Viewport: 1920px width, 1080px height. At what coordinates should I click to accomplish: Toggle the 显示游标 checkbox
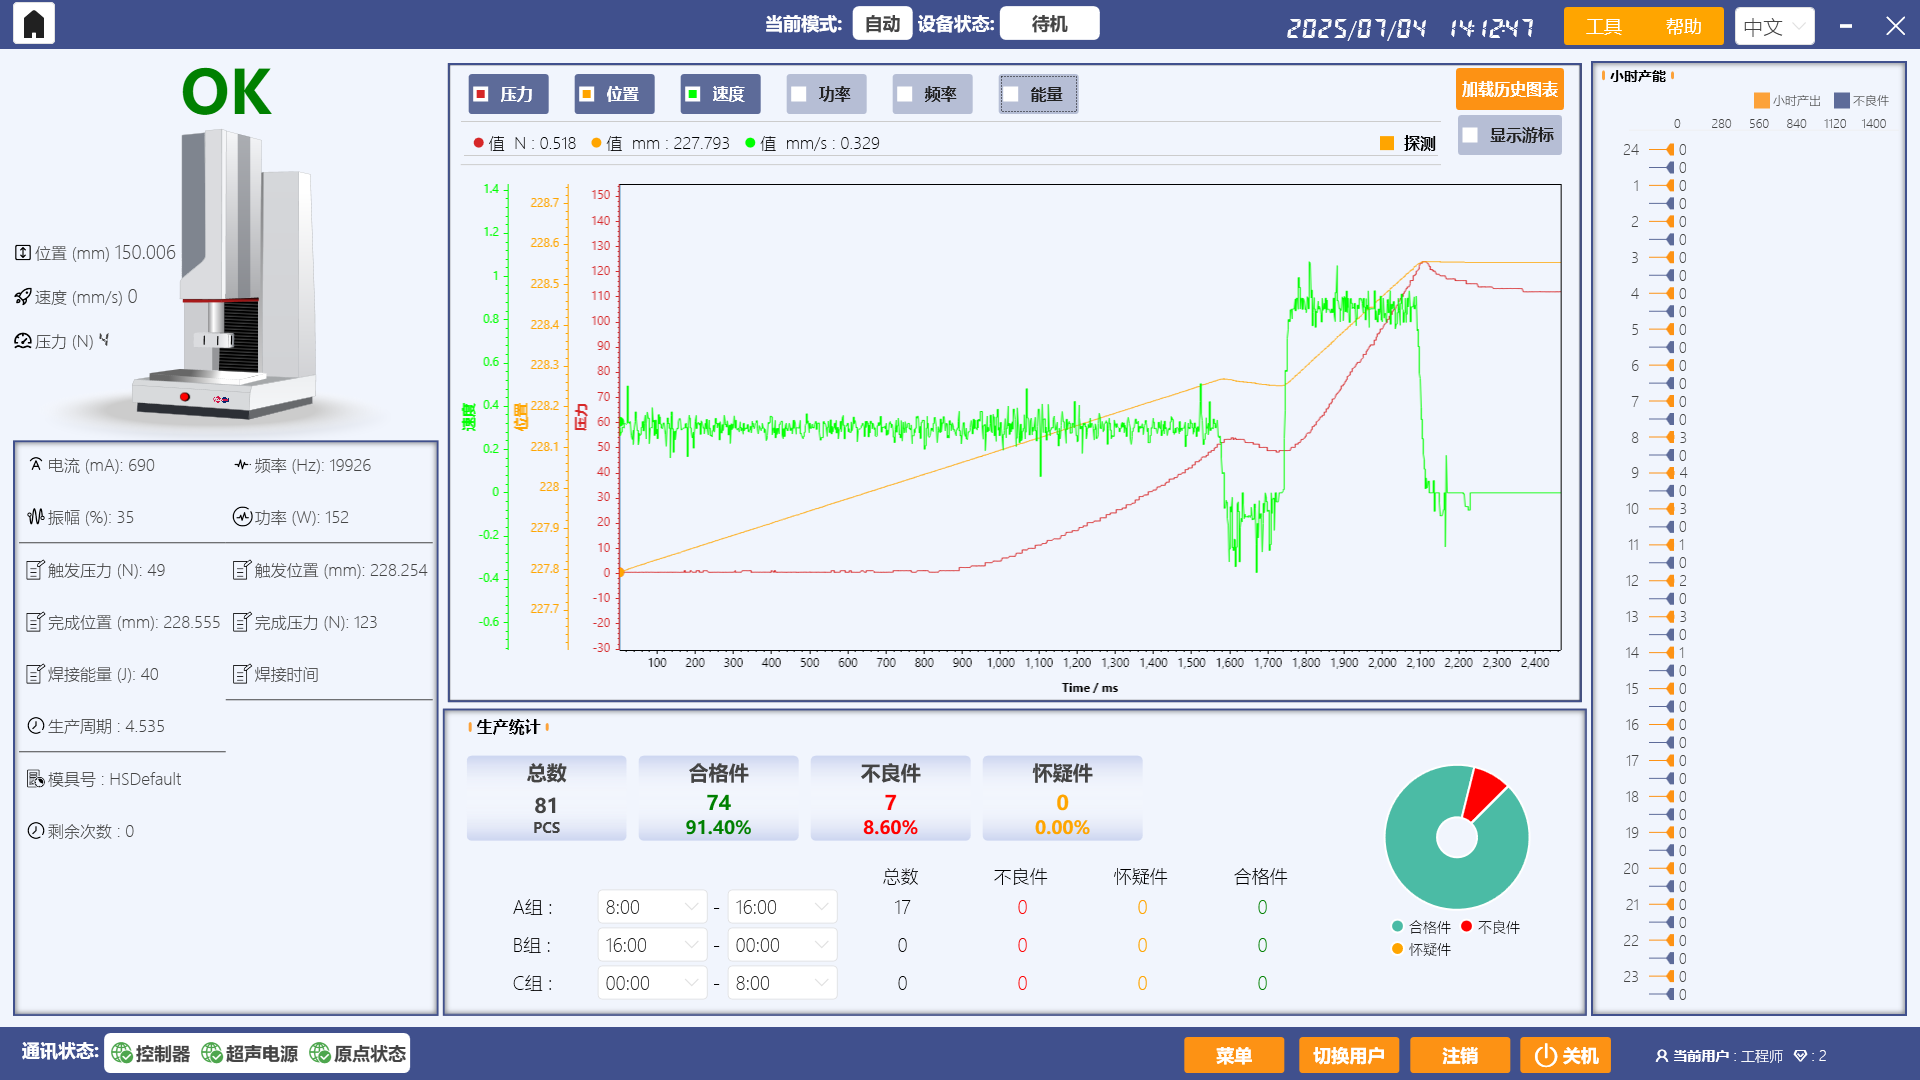1470,135
